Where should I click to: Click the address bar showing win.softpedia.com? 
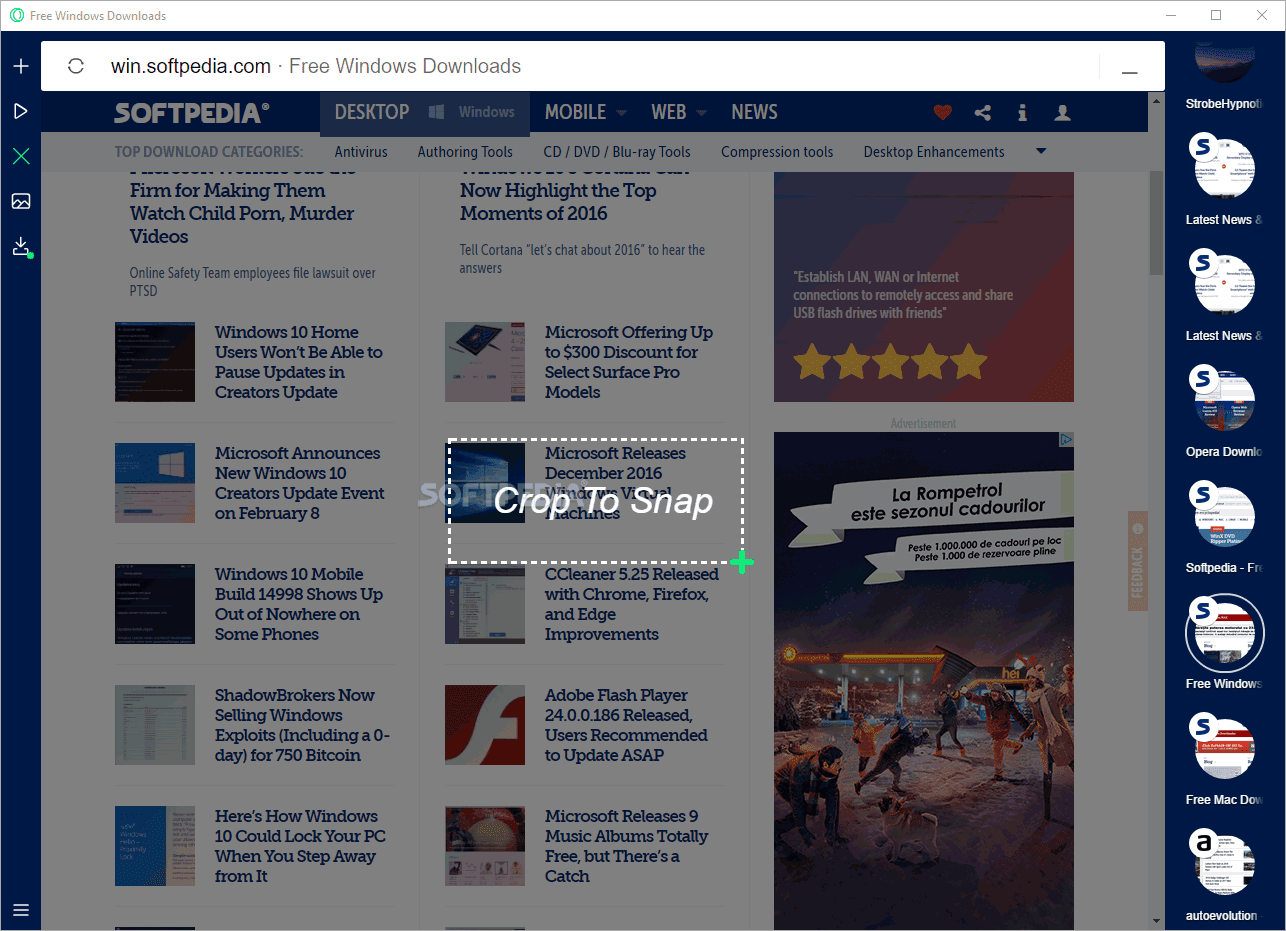pyautogui.click(x=603, y=66)
